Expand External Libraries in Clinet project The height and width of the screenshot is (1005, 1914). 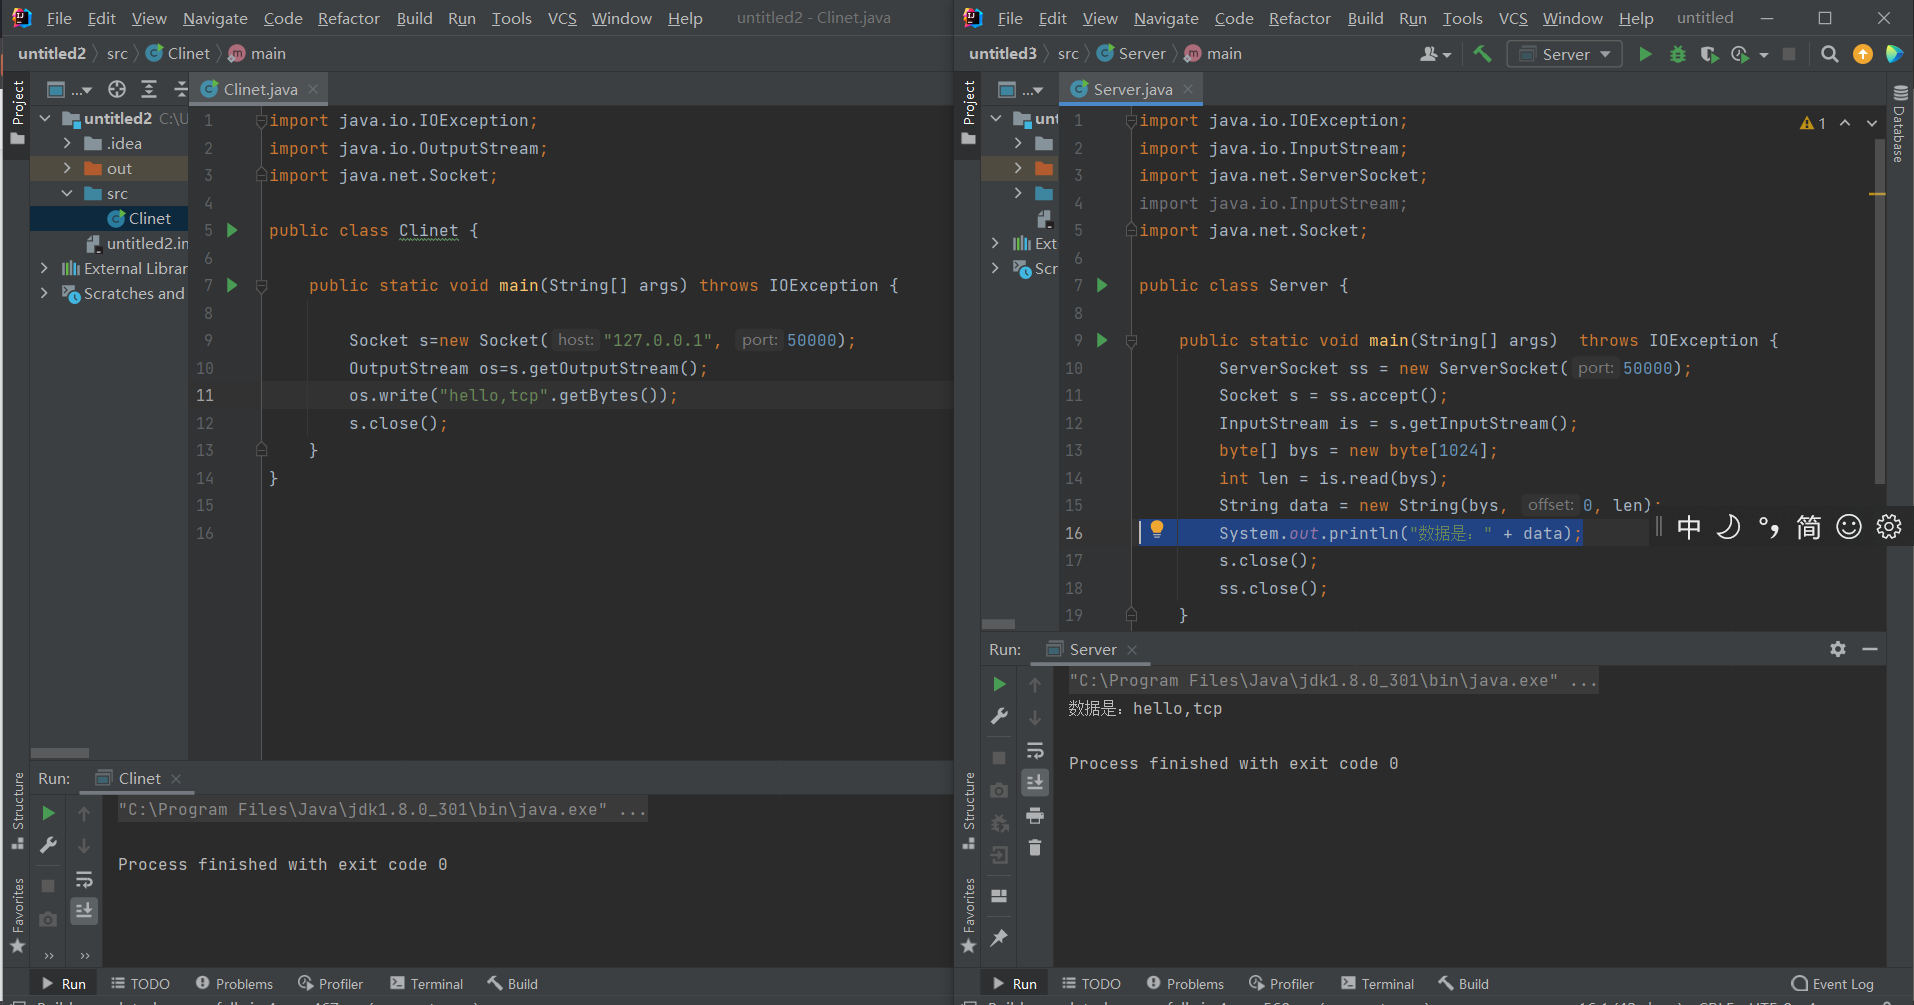click(x=44, y=268)
